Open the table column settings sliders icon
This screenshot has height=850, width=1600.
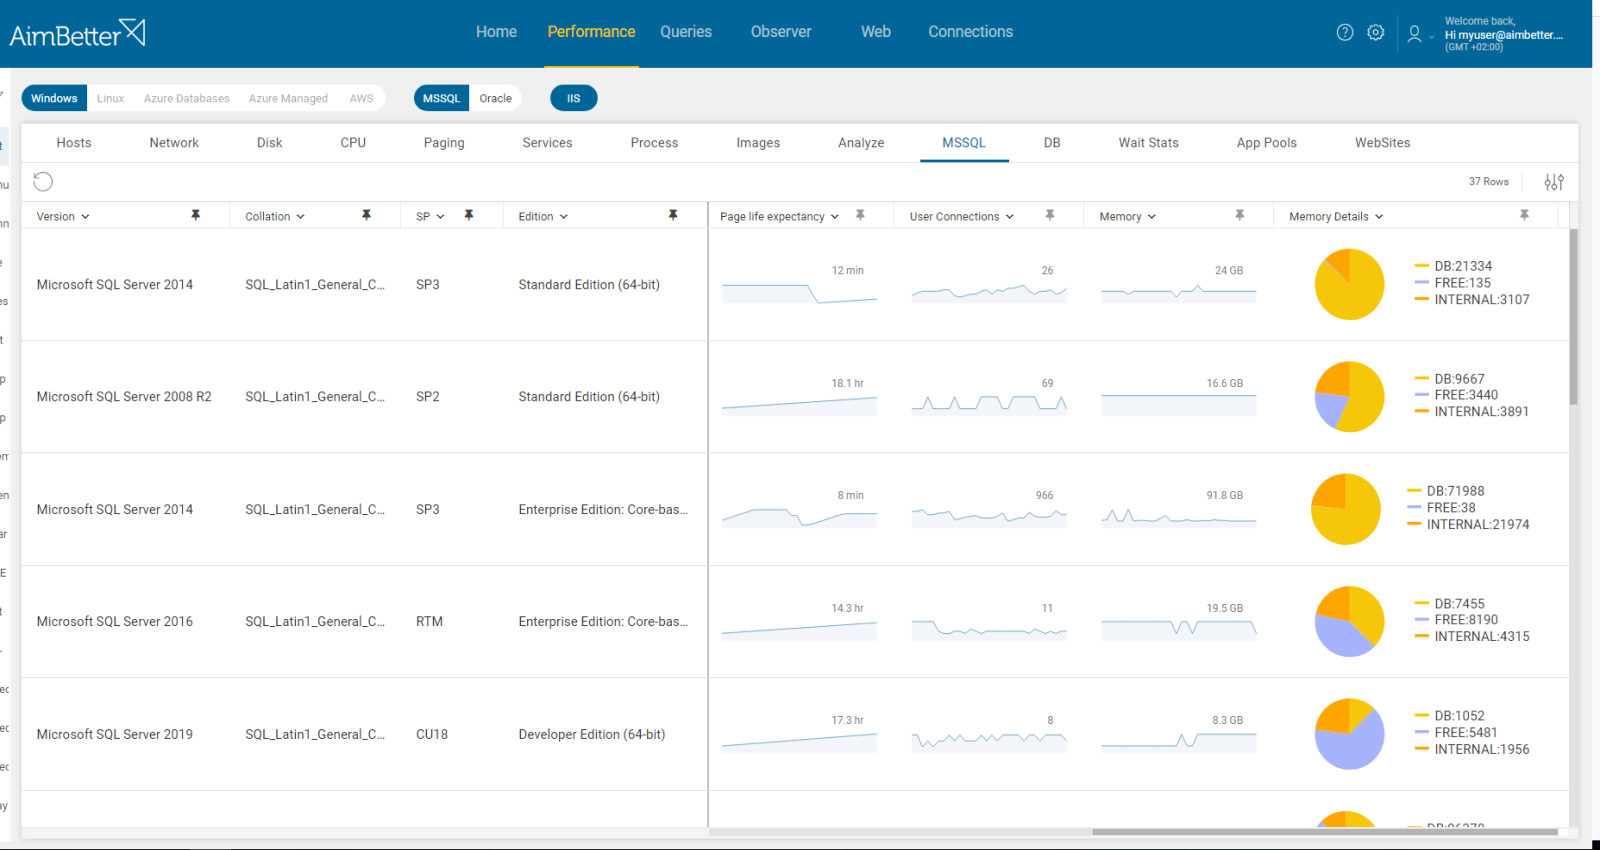(1554, 181)
